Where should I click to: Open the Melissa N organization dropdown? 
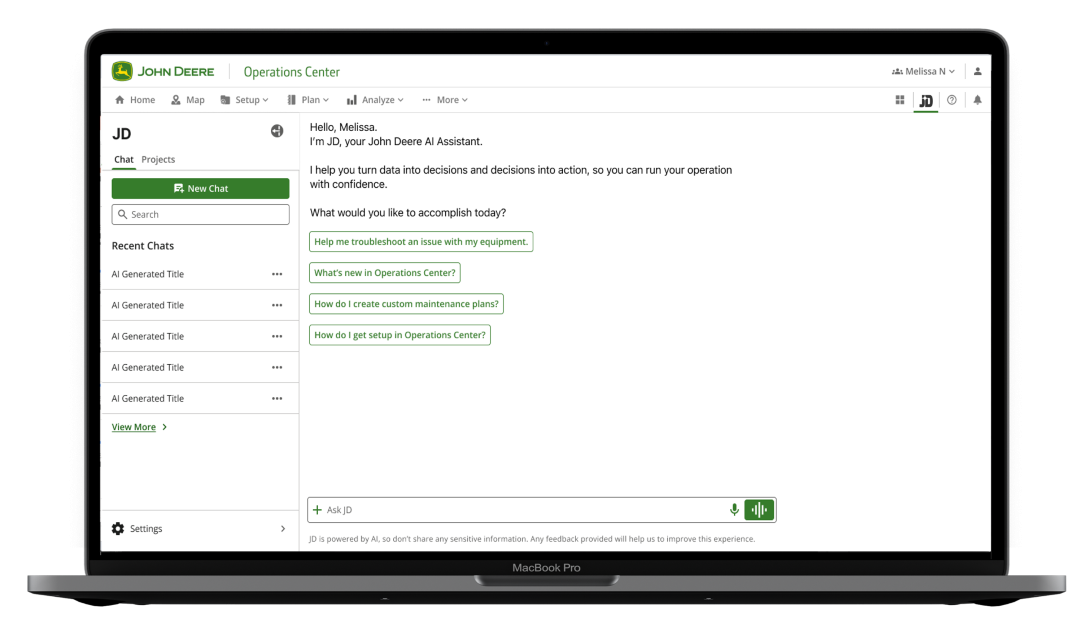click(923, 71)
